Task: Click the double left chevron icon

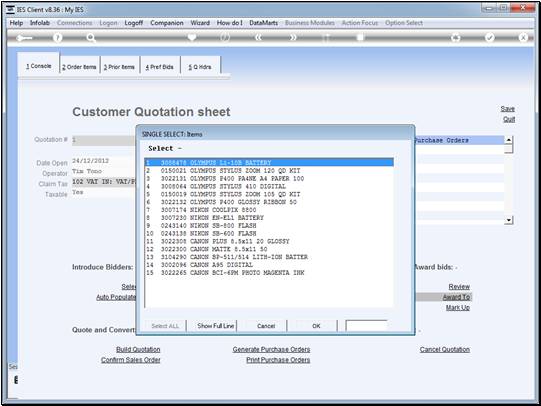Action: point(258,38)
